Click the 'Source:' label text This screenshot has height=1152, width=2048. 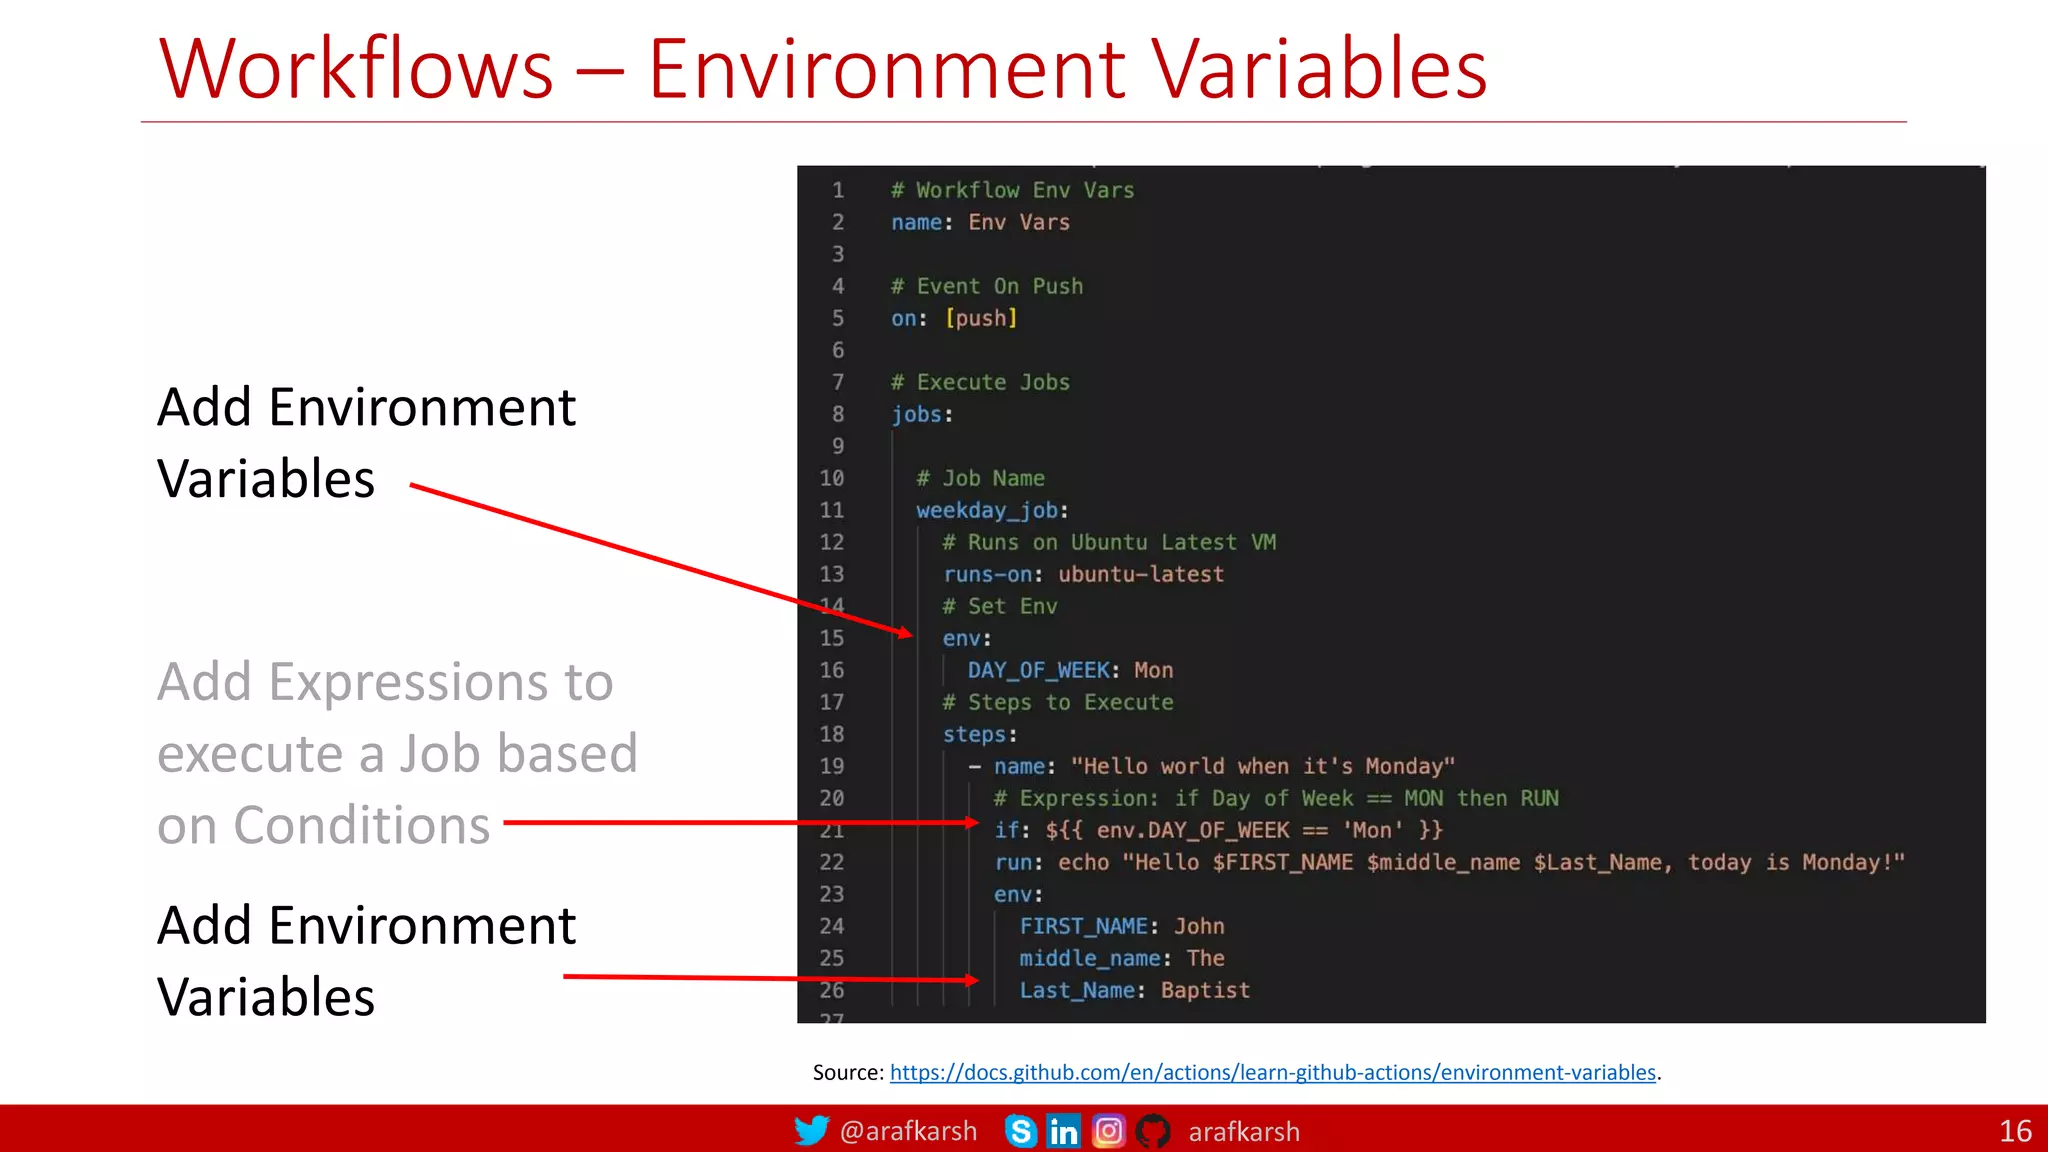point(848,1072)
